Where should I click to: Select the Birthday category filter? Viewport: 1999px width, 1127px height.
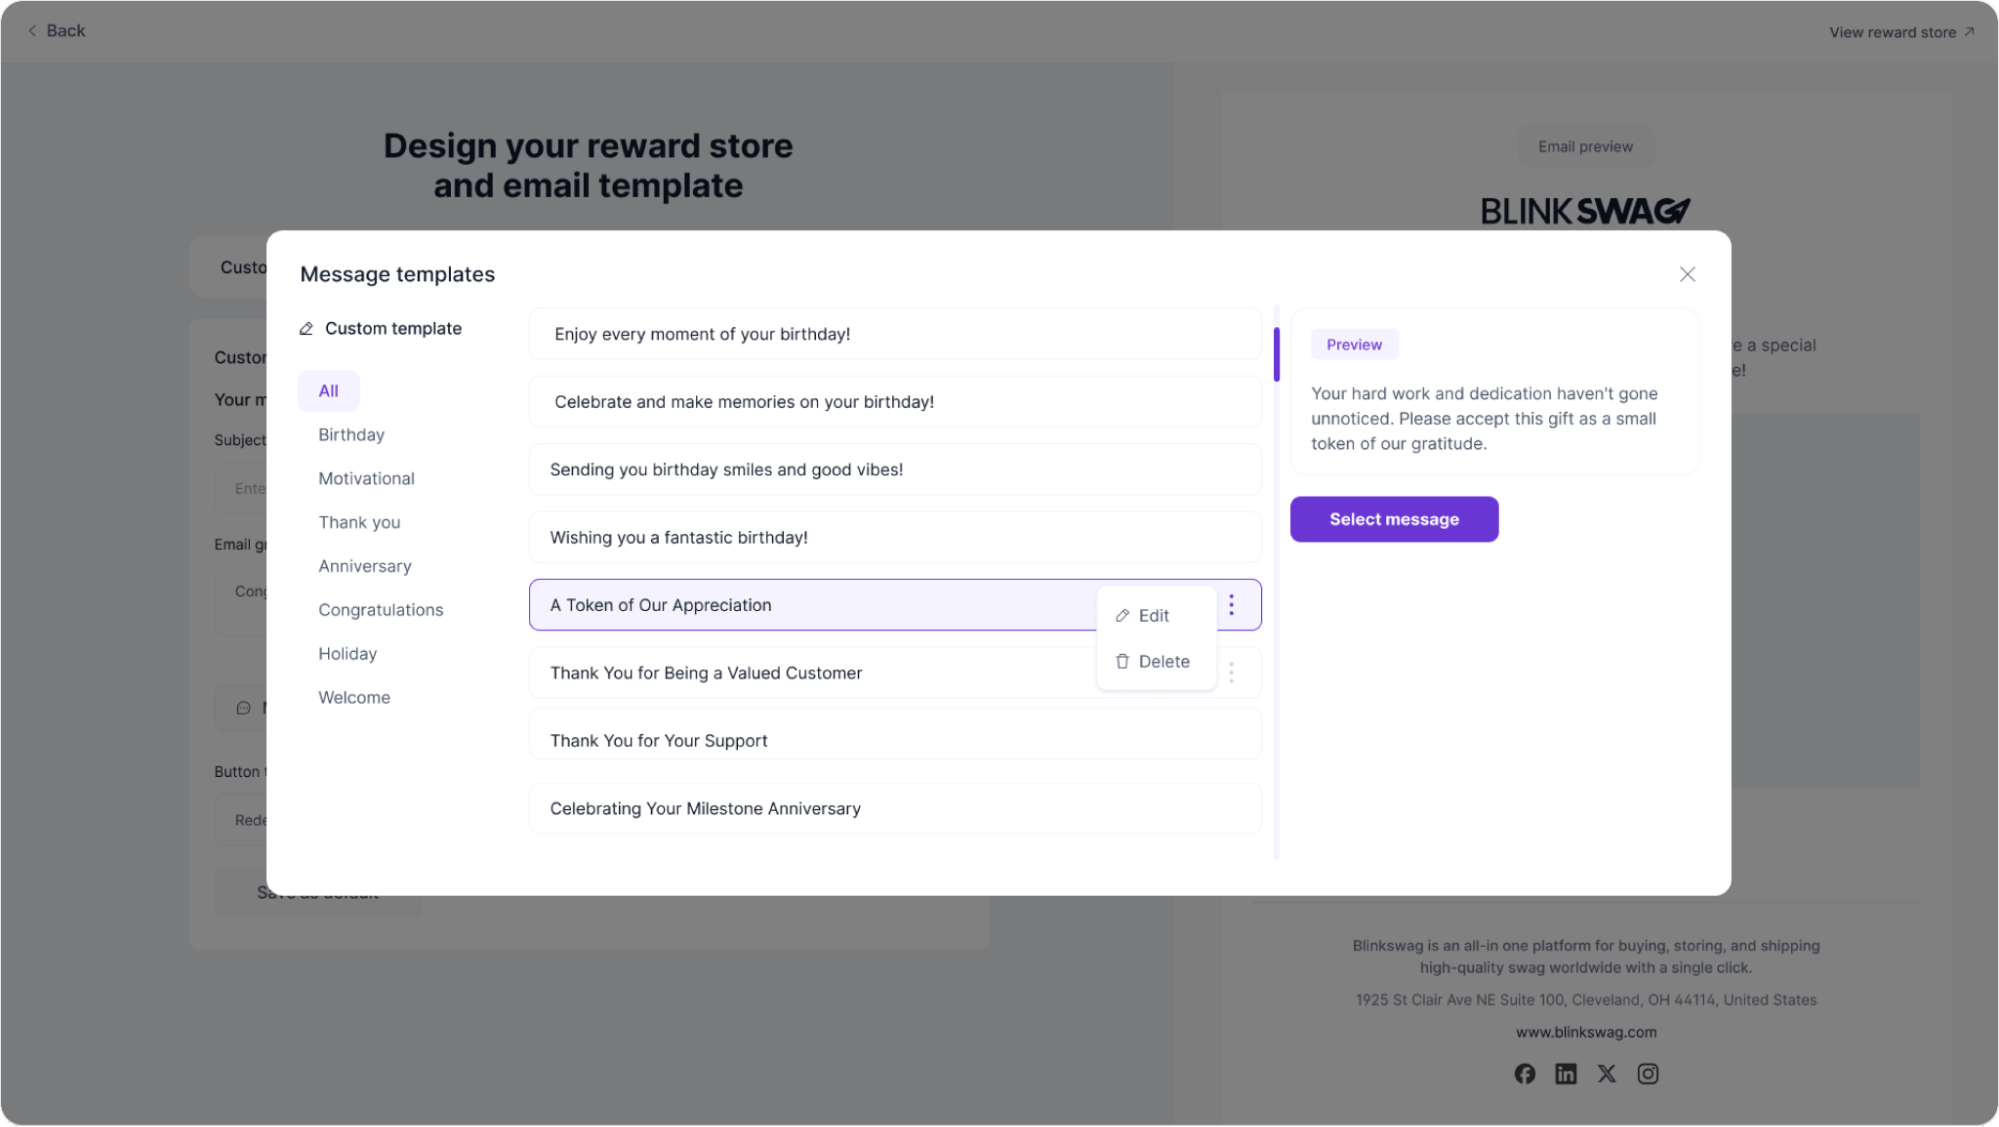point(351,434)
